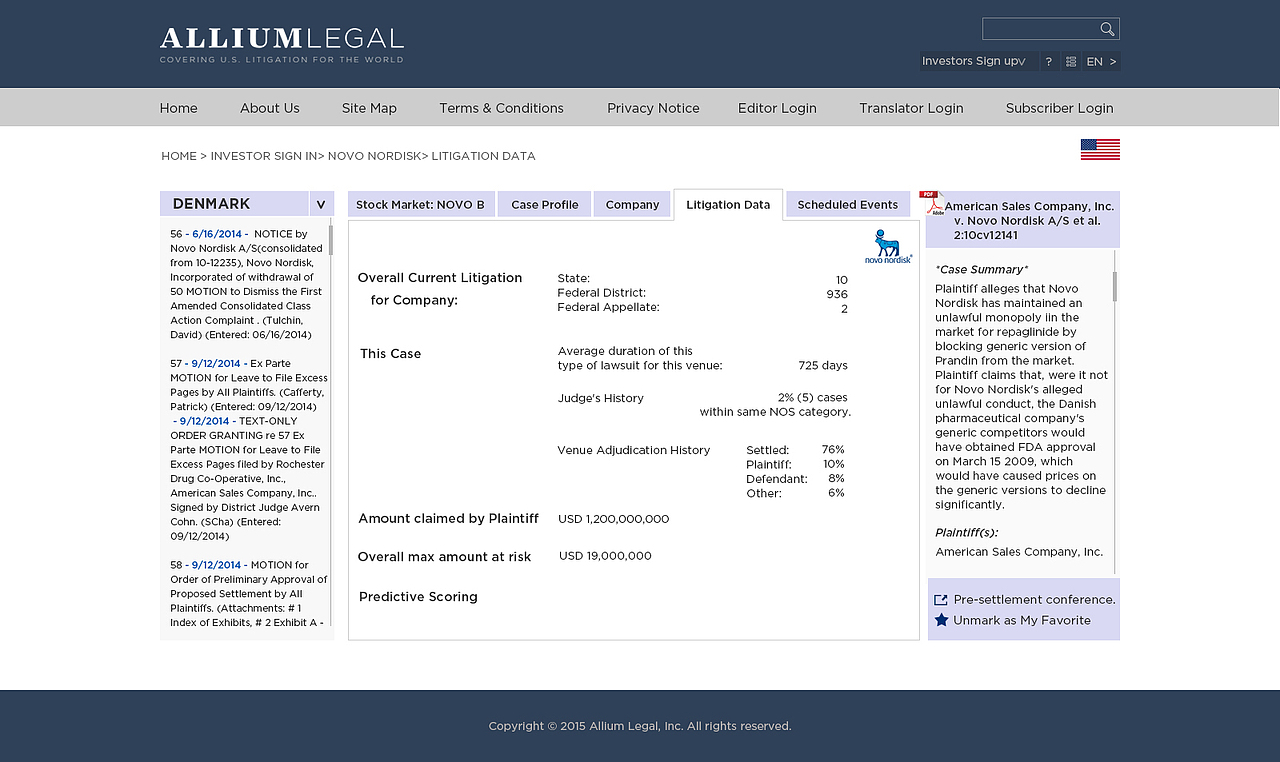Viewport: 1280px width, 762px height.
Task: Open docket entry 56 date 6/16/2014
Action: click(217, 234)
